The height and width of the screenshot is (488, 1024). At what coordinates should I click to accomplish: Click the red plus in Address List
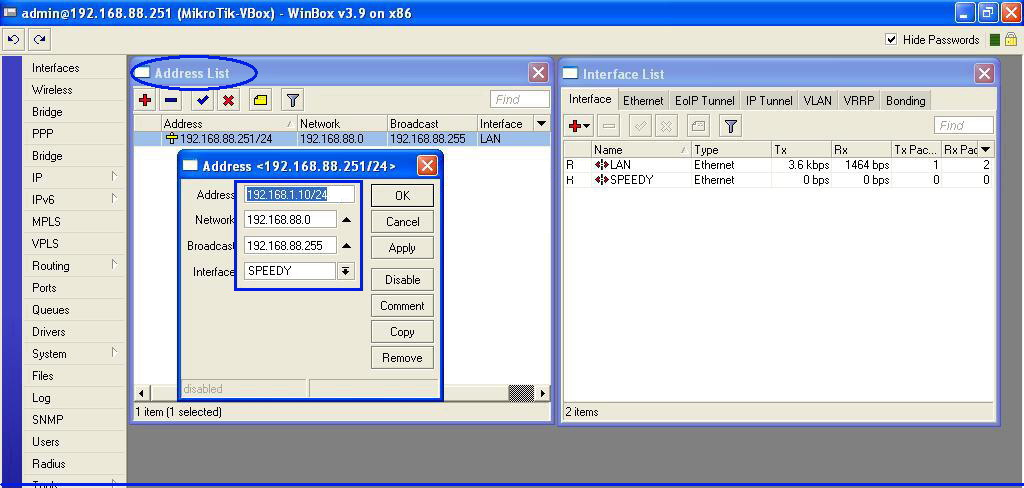coord(145,100)
